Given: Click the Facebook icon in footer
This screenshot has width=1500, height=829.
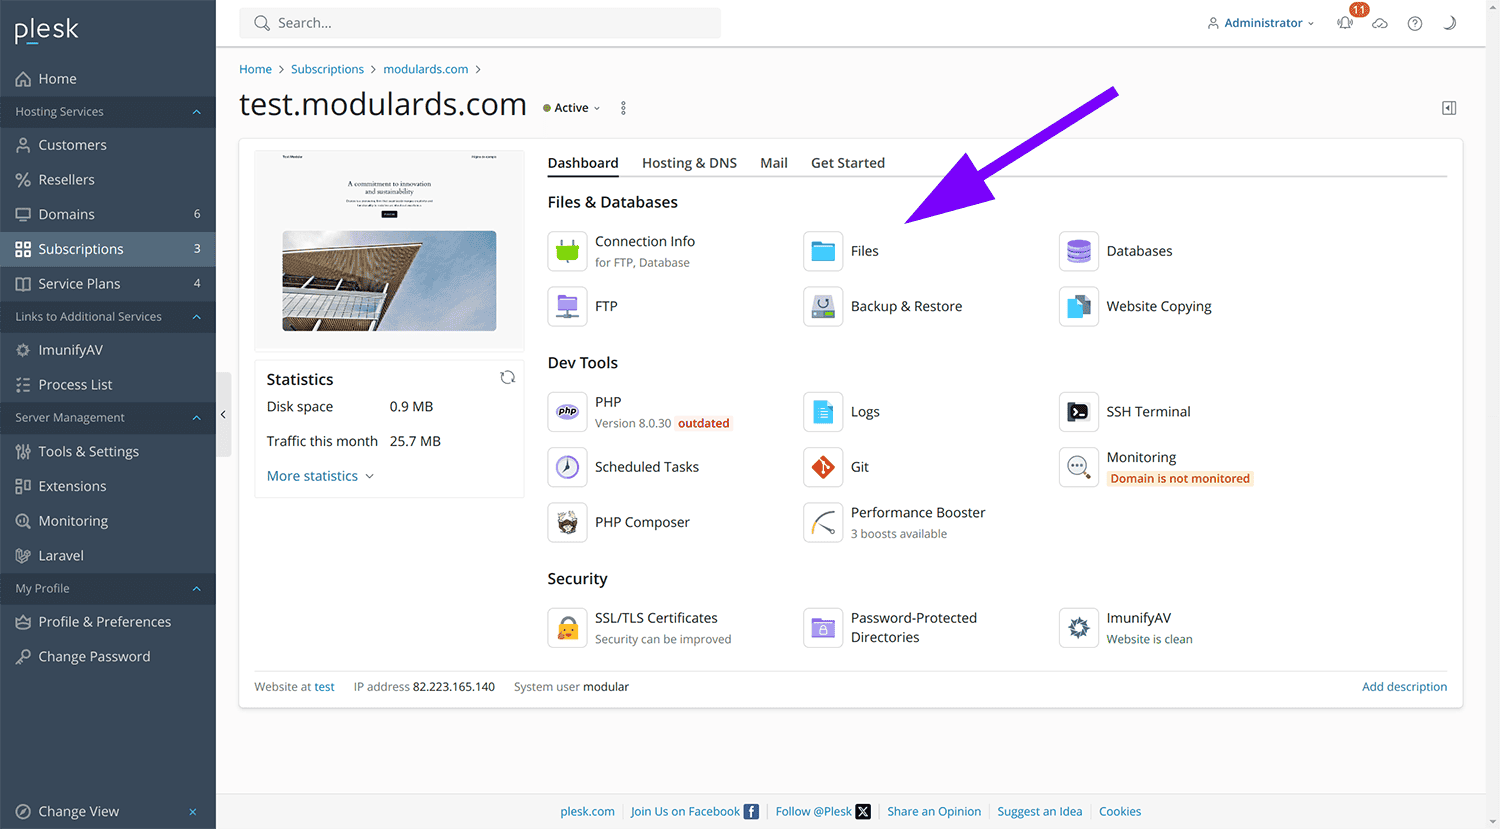Looking at the screenshot, I should pyautogui.click(x=751, y=811).
